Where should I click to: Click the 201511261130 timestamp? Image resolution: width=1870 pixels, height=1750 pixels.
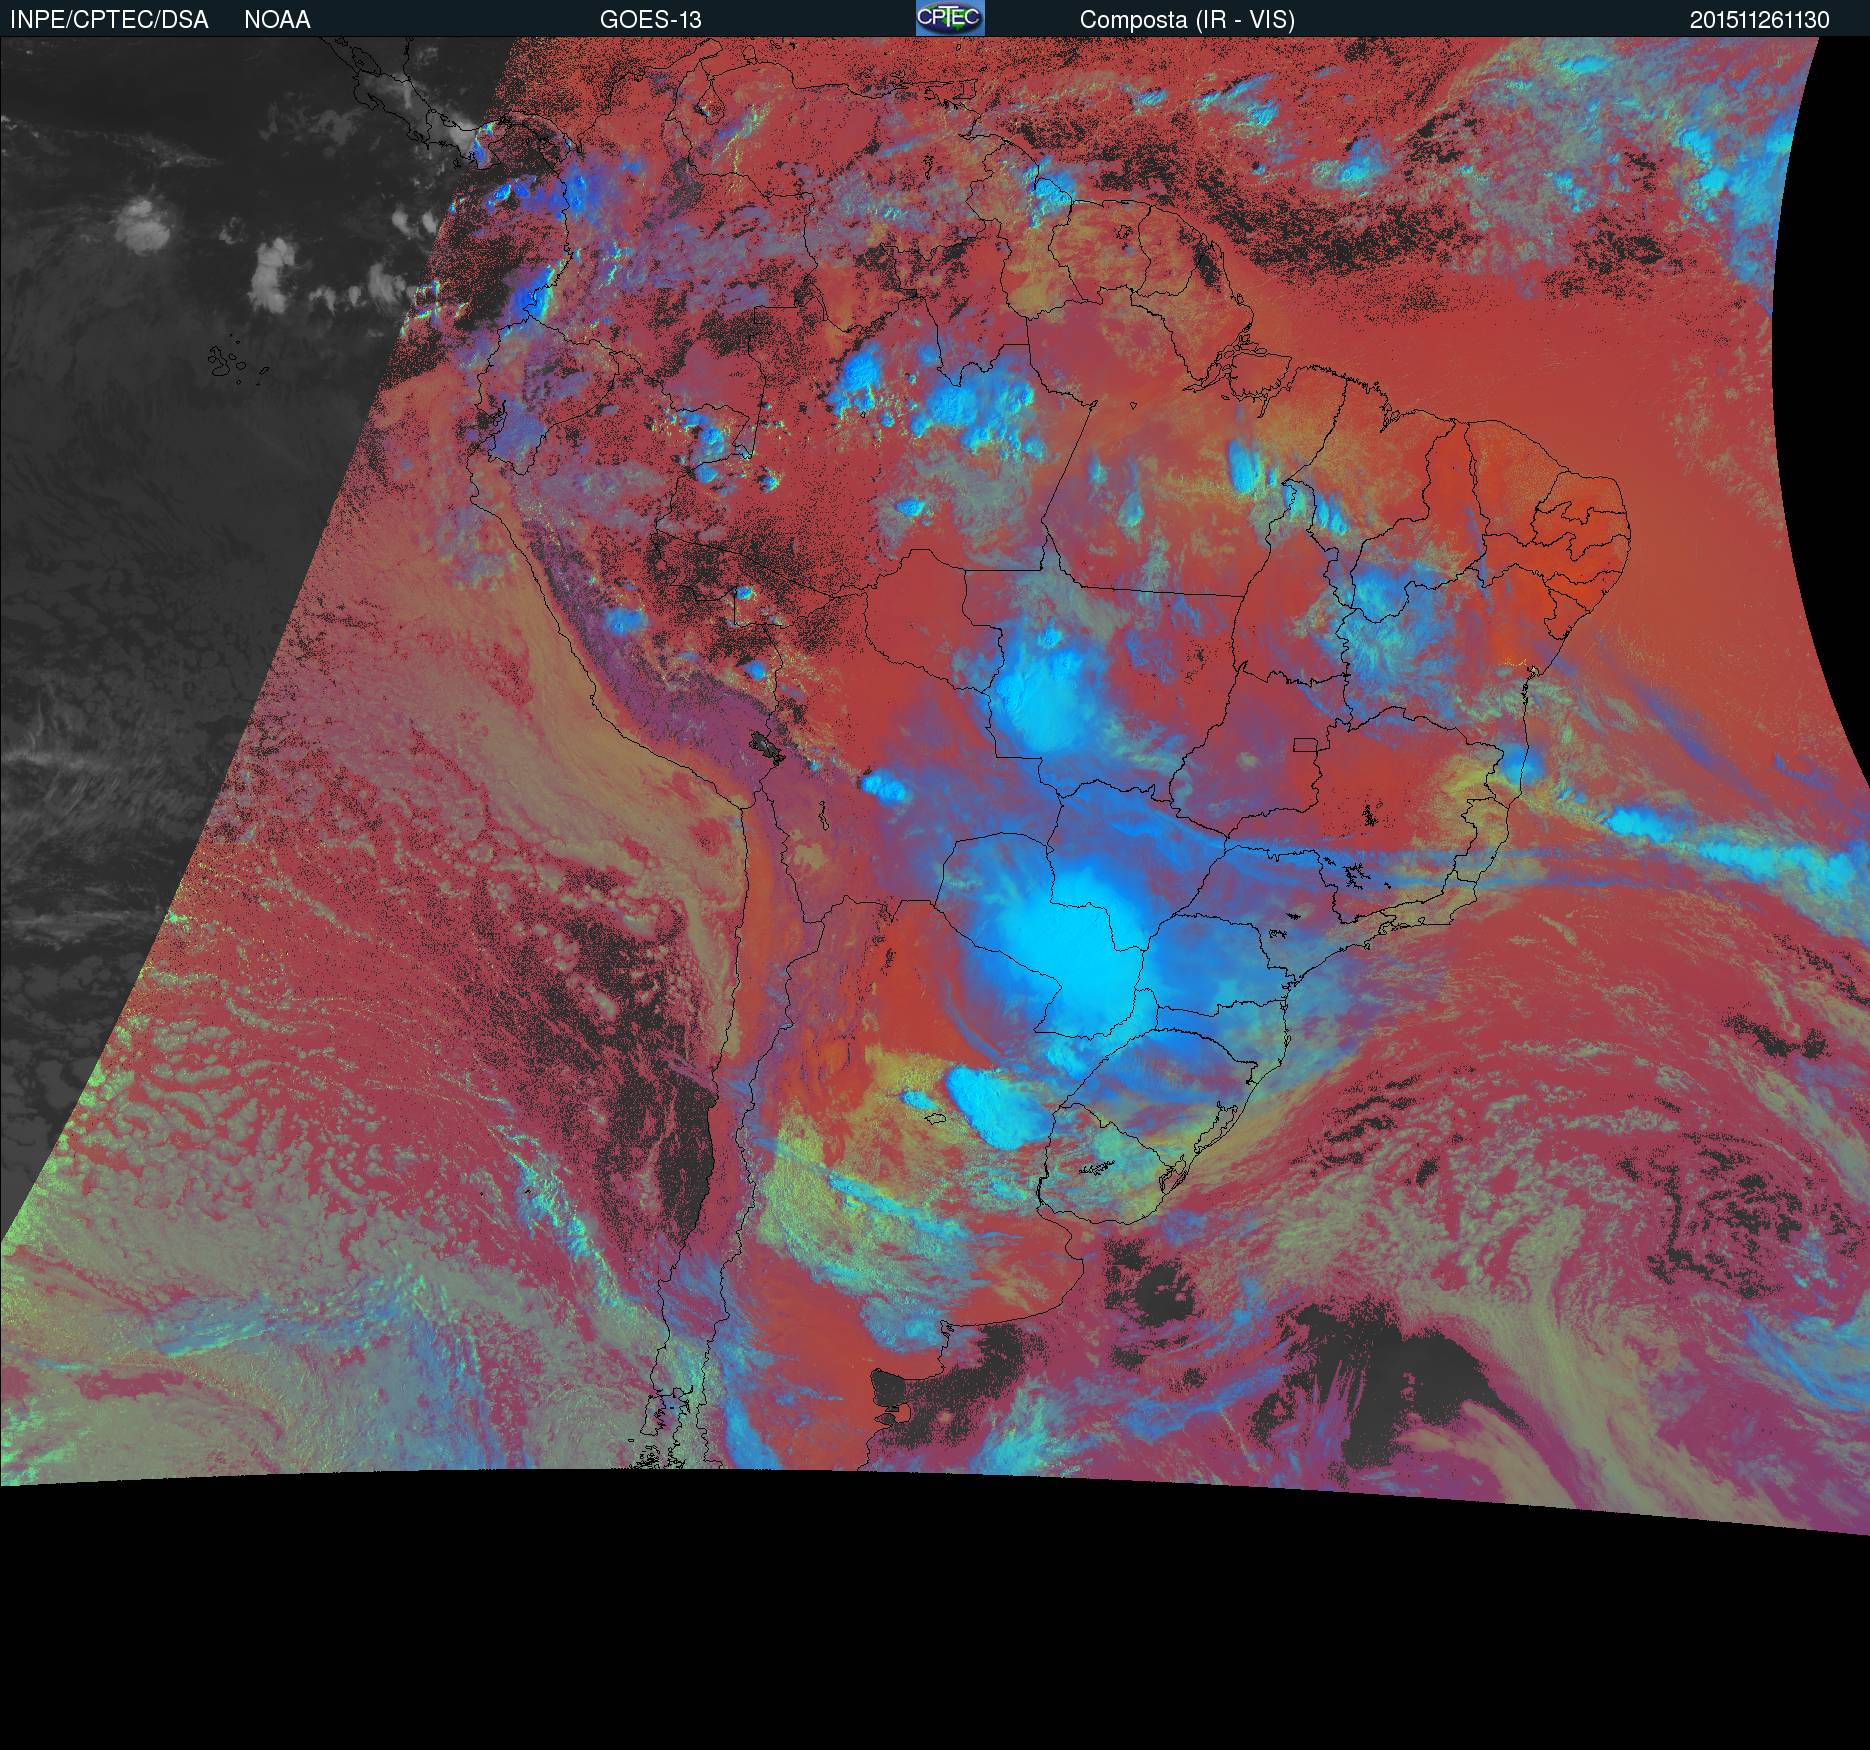click(x=1759, y=20)
